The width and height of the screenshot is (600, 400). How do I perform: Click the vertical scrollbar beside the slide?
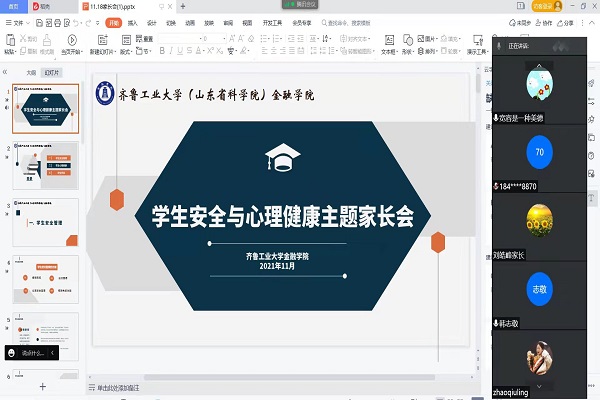click(478, 83)
